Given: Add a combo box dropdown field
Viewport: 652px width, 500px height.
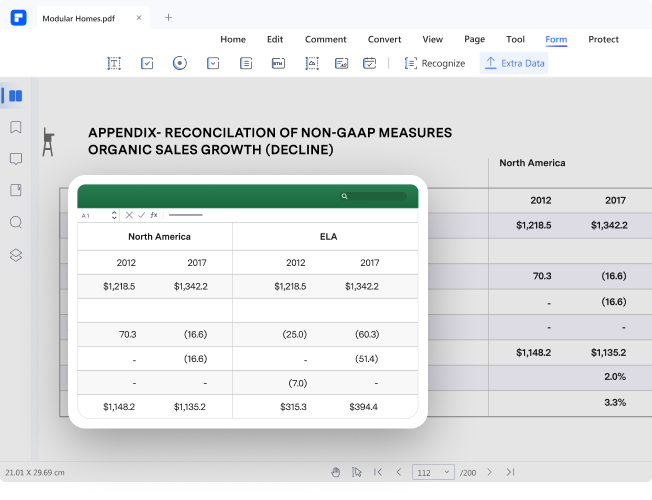Looking at the screenshot, I should coord(212,63).
